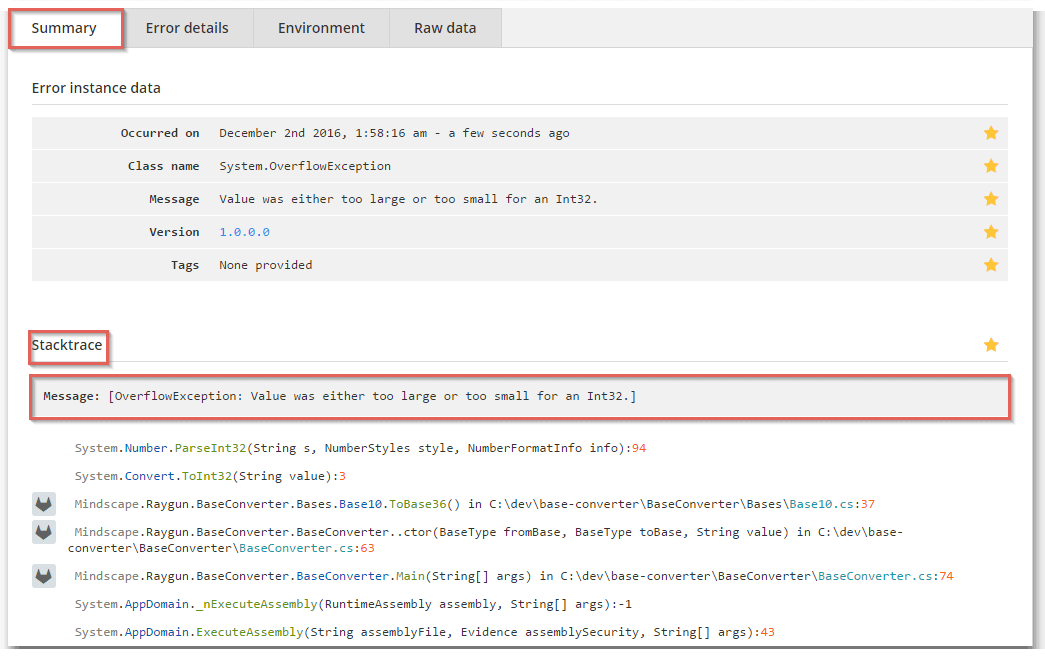
Task: Click the OverflowException message box
Action: pyautogui.click(x=520, y=397)
